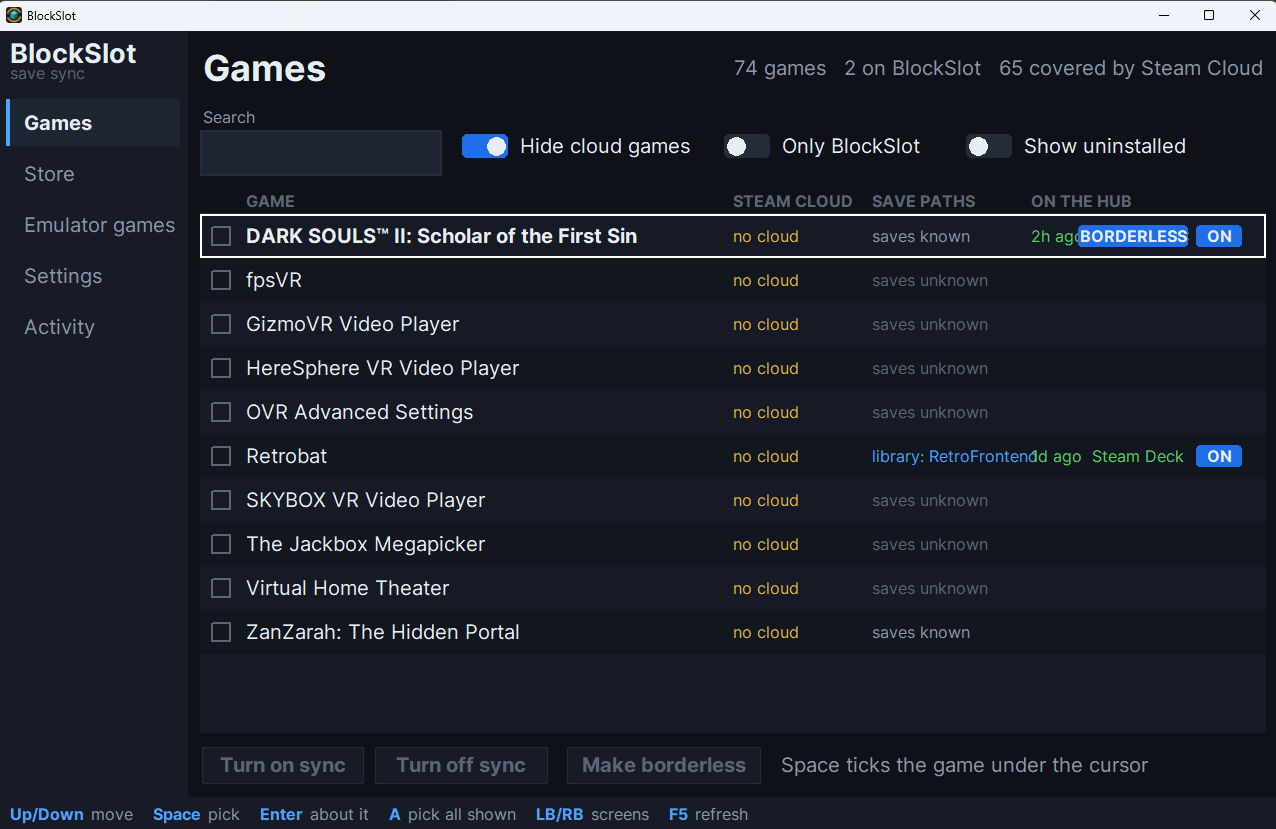Image resolution: width=1276 pixels, height=829 pixels.
Task: Select The Jackbox Megapicker title
Action: point(366,544)
